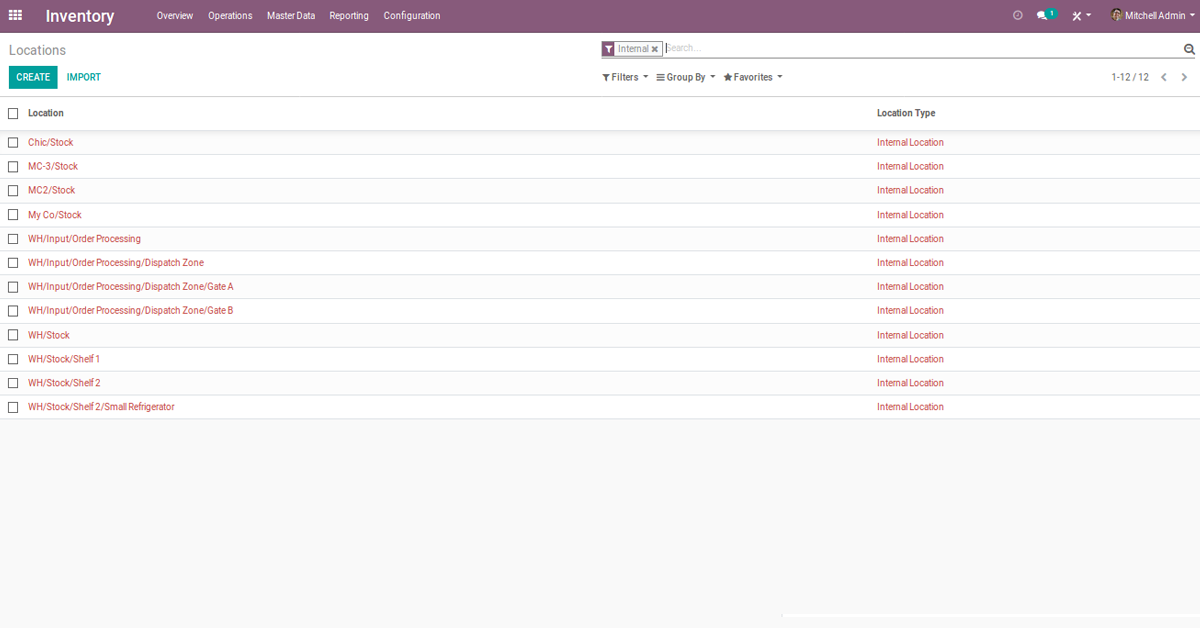Tick the Small Refrigerator row checkbox
The height and width of the screenshot is (628, 1200).
pyautogui.click(x=13, y=407)
